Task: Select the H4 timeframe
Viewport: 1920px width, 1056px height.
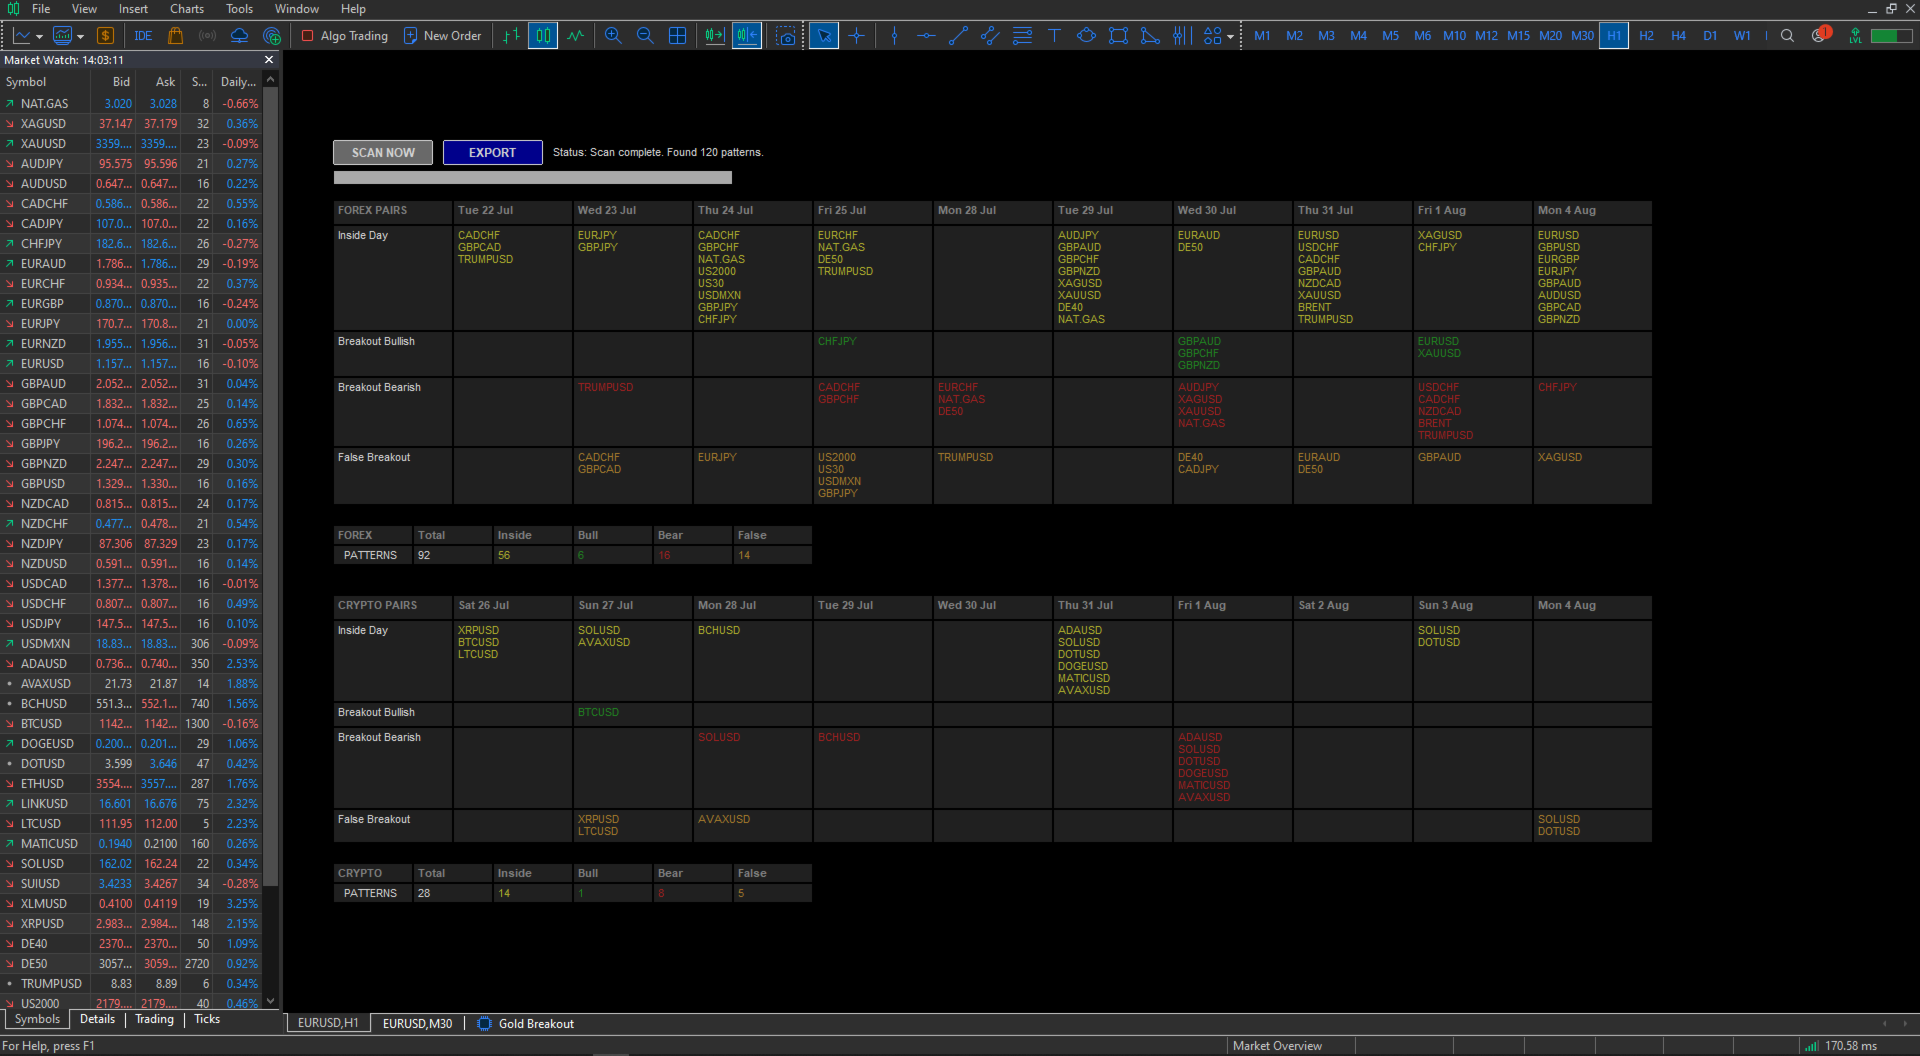Action: point(1678,36)
